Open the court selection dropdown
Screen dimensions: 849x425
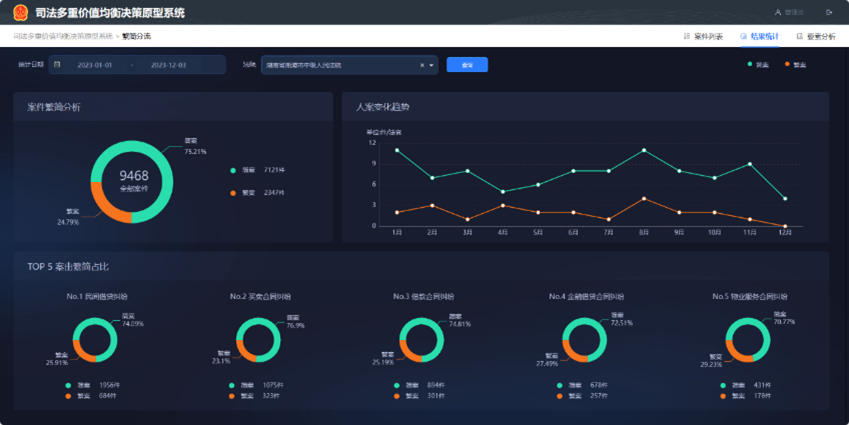[340, 65]
